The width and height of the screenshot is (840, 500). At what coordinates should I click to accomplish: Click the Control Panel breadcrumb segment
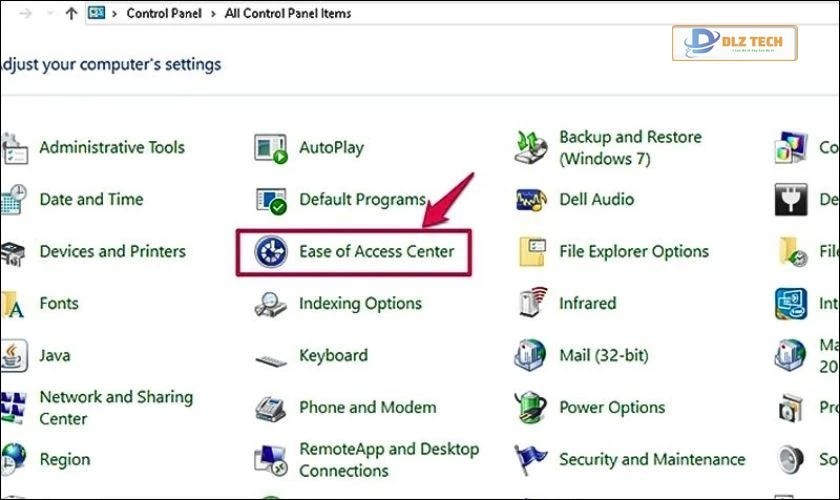click(x=164, y=14)
